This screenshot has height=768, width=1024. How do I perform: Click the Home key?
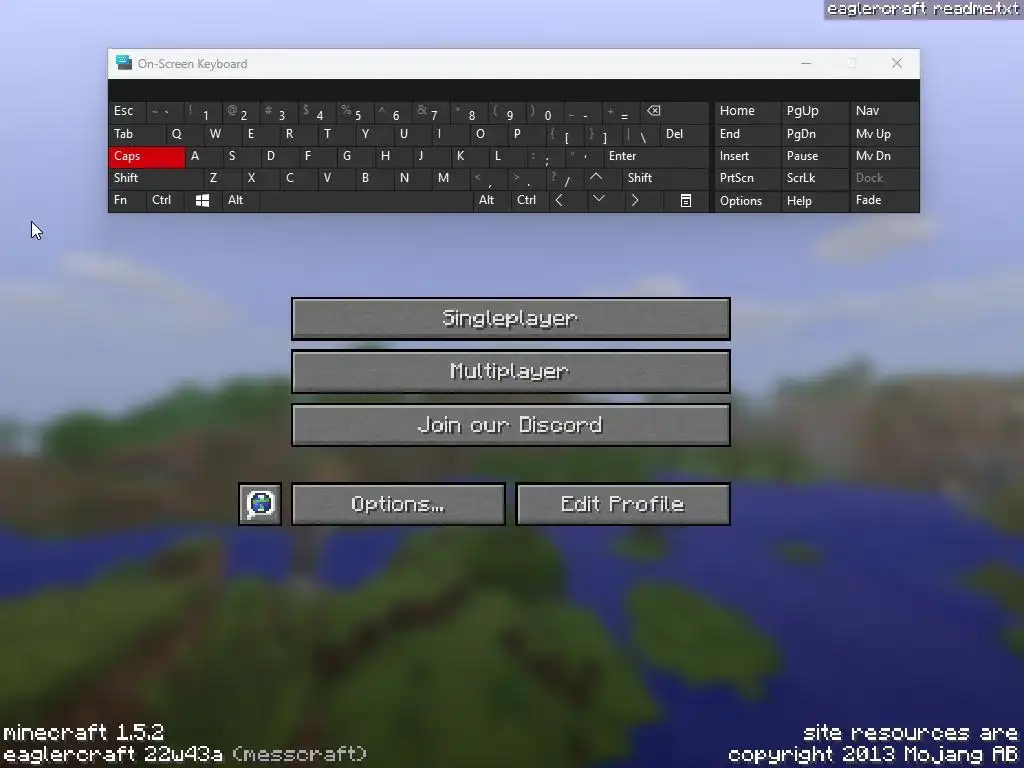748,112
